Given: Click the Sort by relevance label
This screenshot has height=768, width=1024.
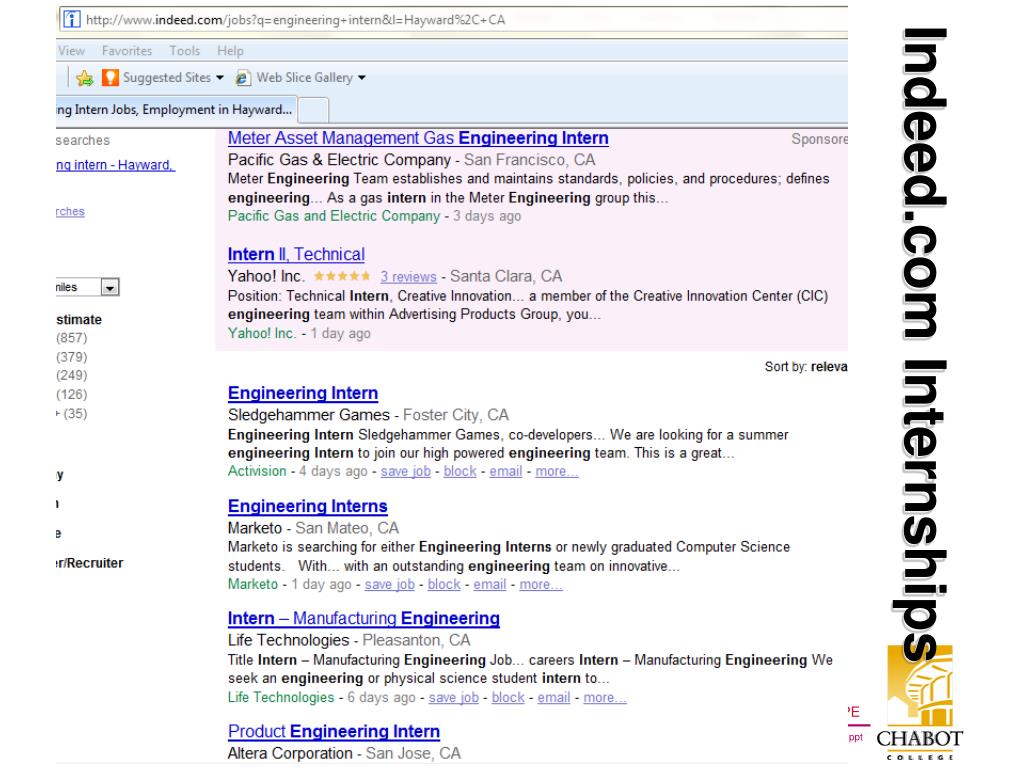Looking at the screenshot, I should coord(806,367).
